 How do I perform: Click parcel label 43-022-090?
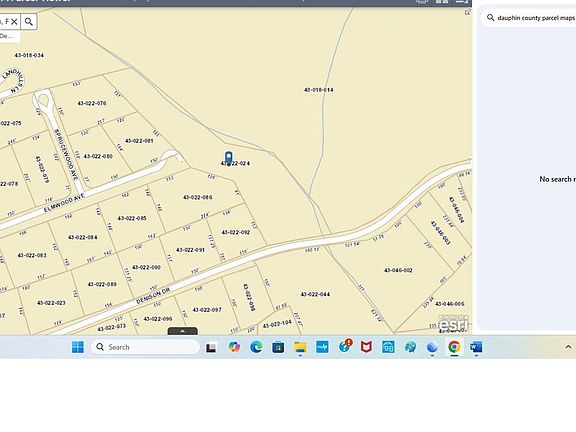pyautogui.click(x=146, y=267)
